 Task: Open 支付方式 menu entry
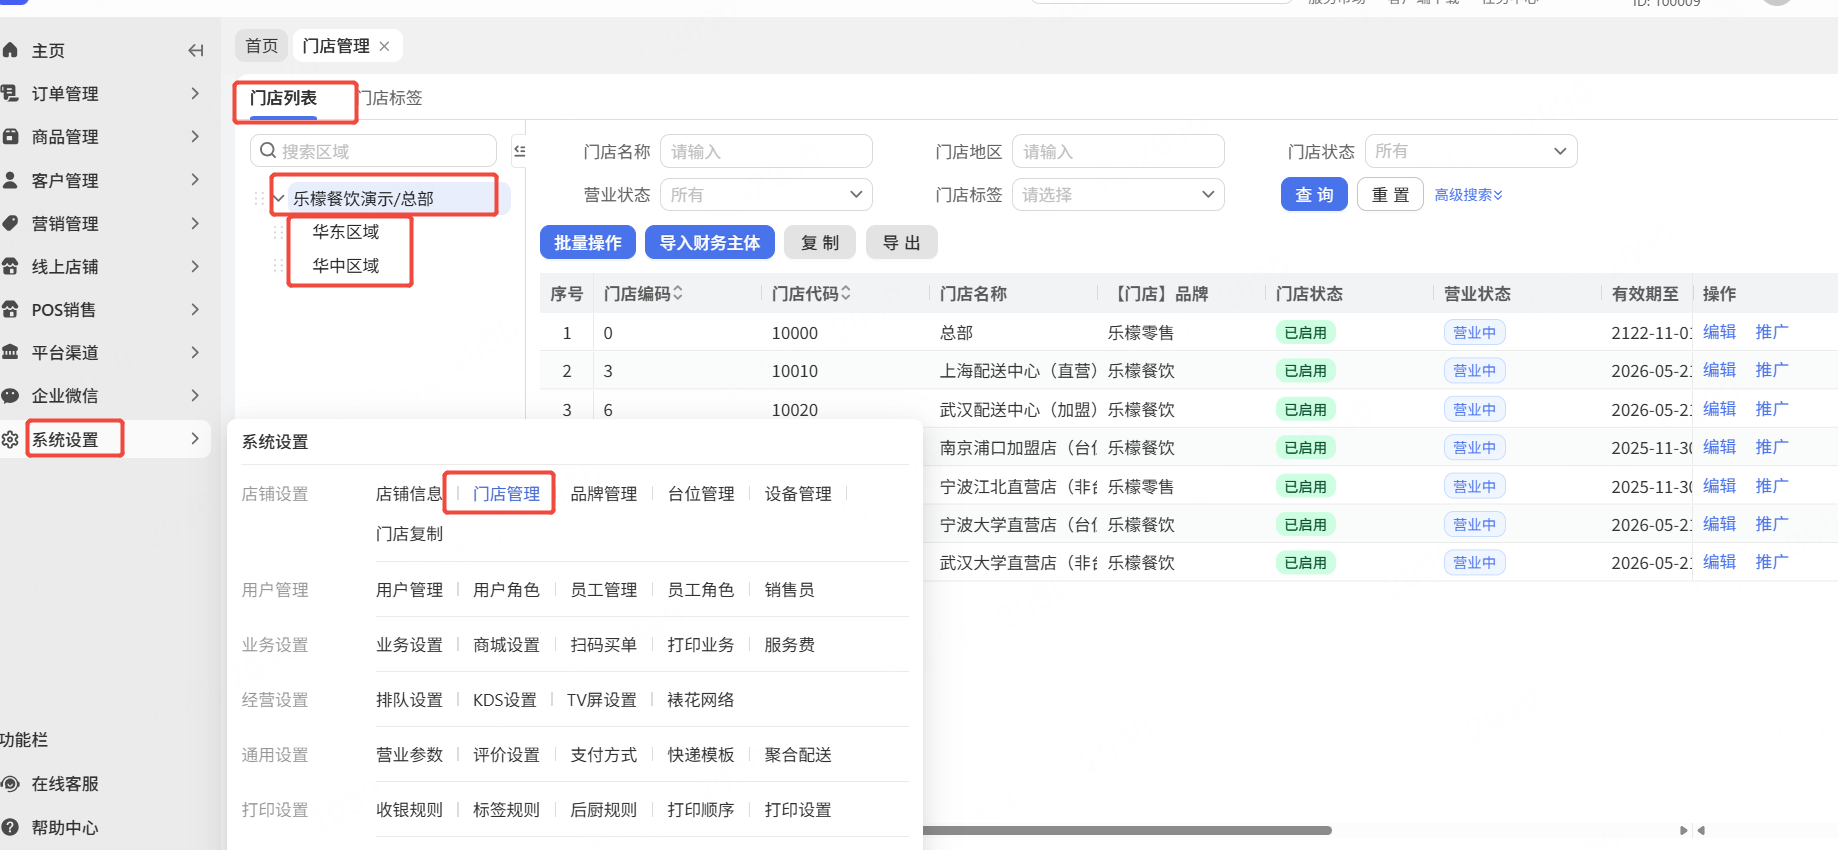tap(604, 755)
